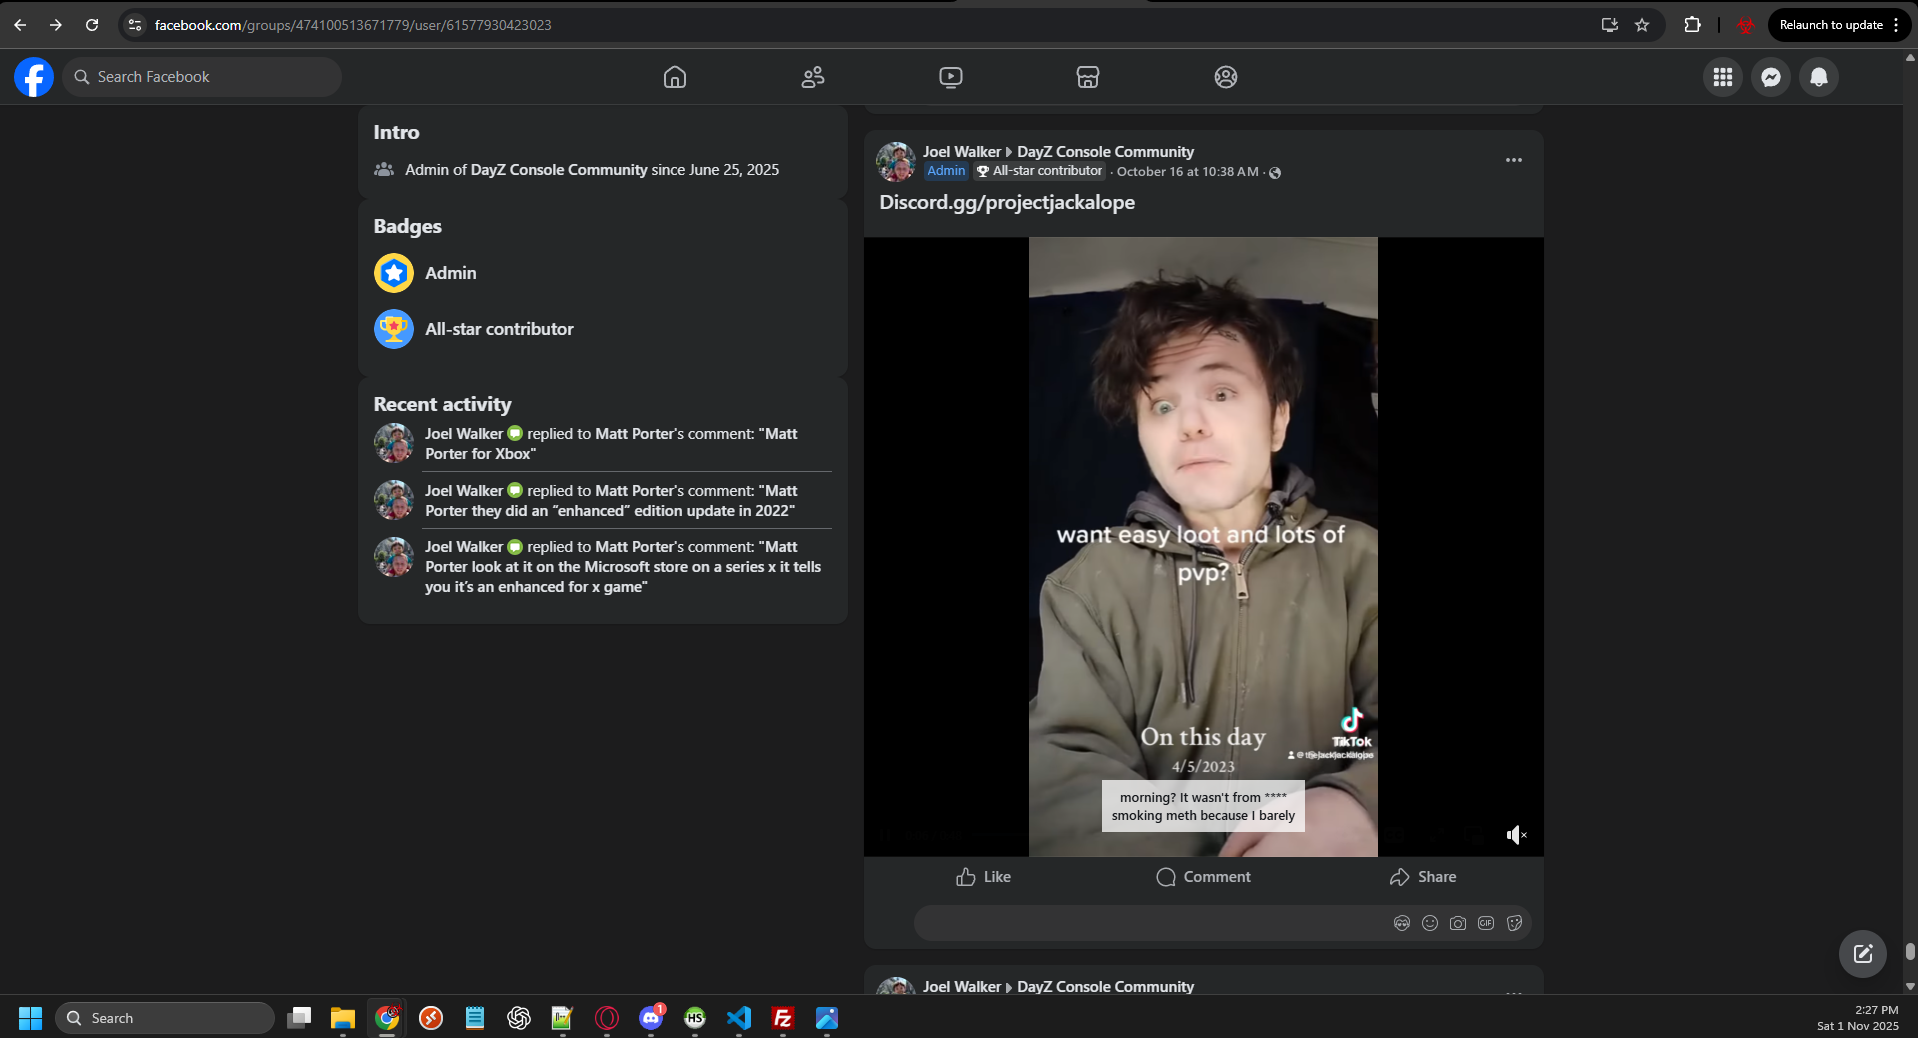Click the Relaunch to update button
The height and width of the screenshot is (1038, 1918).
pyautogui.click(x=1831, y=25)
